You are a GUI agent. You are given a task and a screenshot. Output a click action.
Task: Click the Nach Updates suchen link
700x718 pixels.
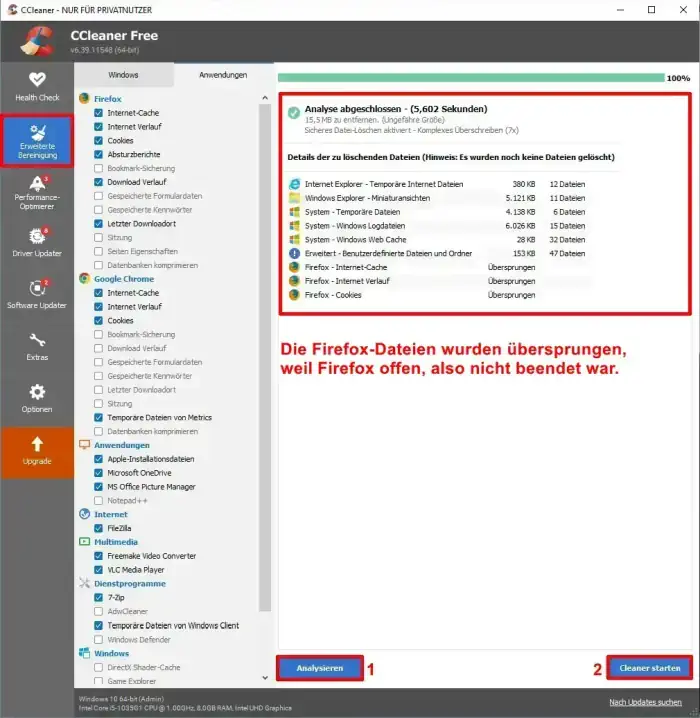645,702
